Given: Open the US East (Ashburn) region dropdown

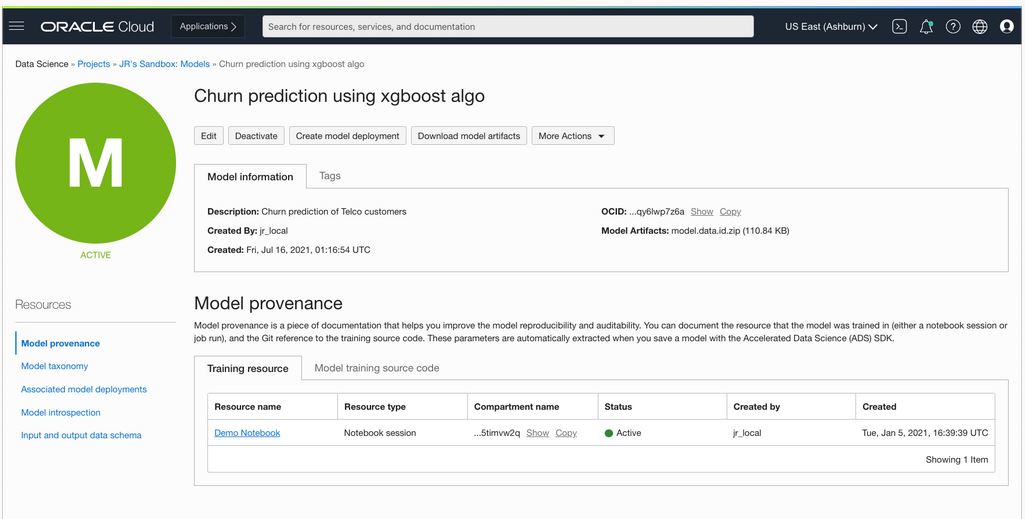Looking at the screenshot, I should (831, 27).
